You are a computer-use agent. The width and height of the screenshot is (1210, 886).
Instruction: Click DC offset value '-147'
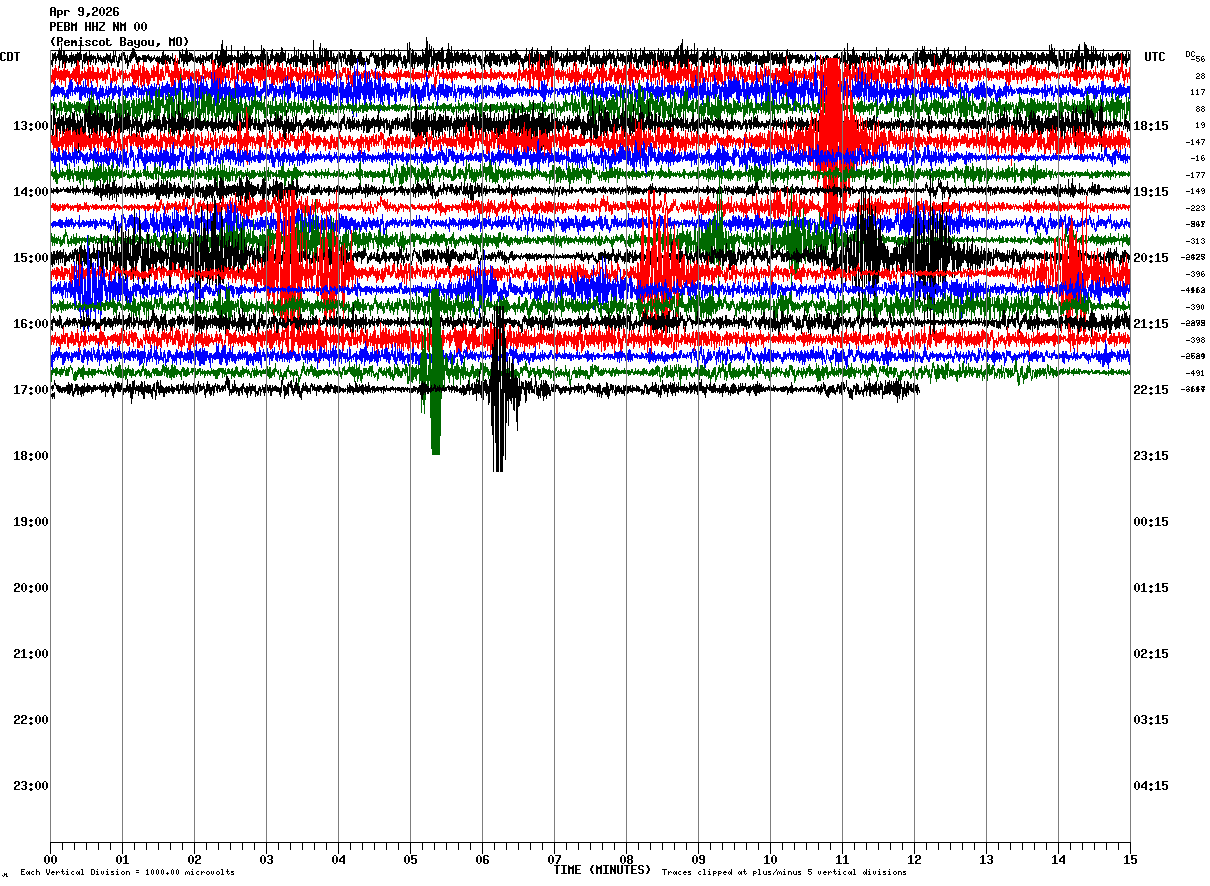1196,142
